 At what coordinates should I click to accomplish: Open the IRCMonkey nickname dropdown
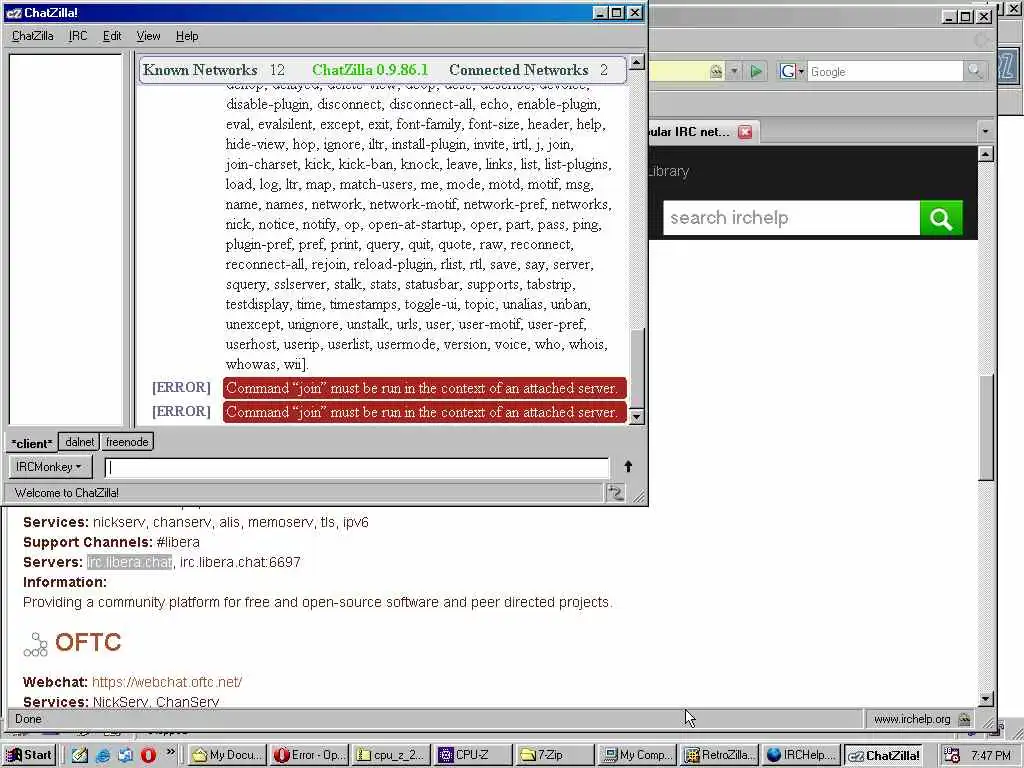pyautogui.click(x=50, y=467)
